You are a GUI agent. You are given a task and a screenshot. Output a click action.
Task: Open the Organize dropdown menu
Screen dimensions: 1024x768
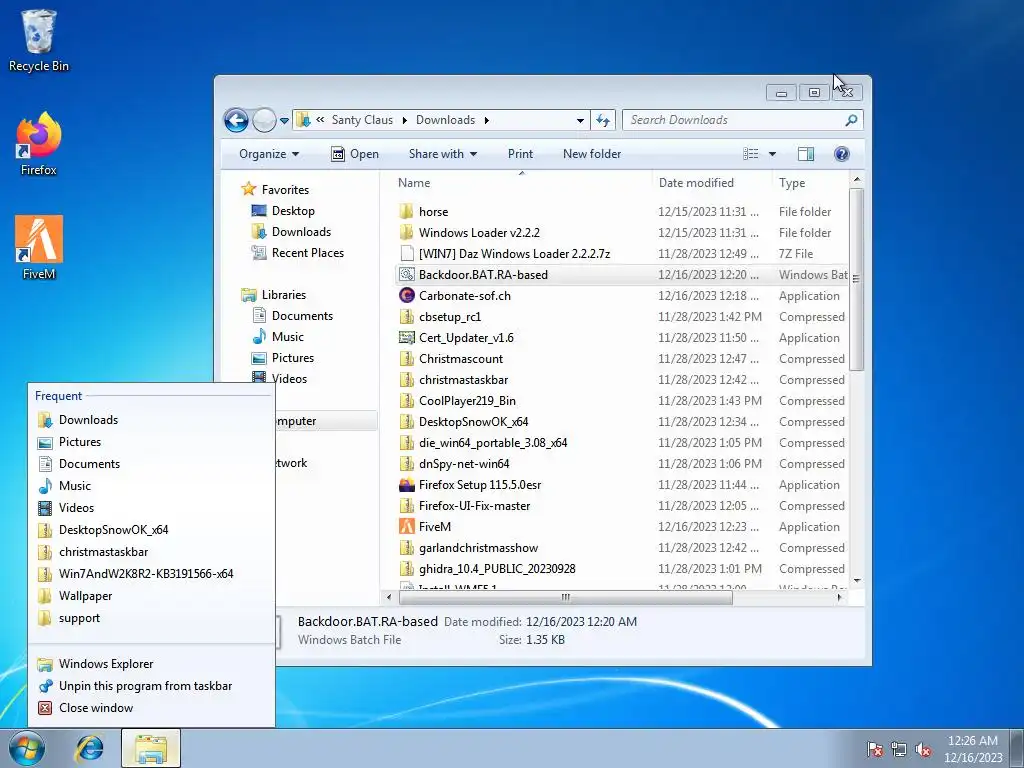268,154
